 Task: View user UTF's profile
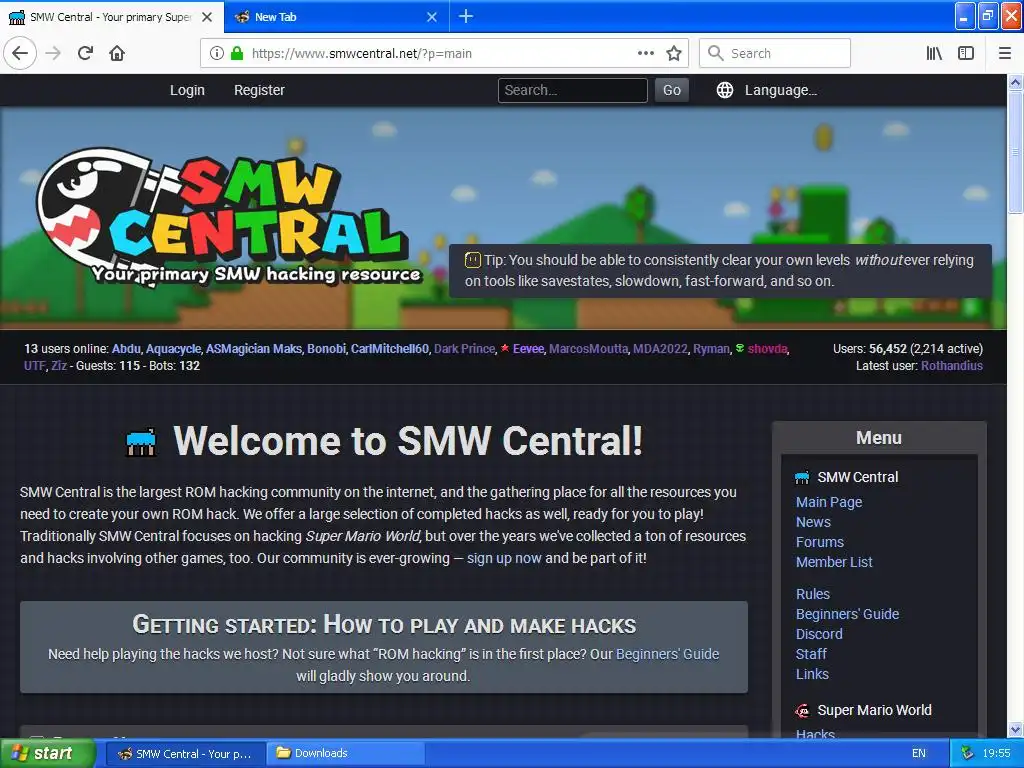pos(35,366)
